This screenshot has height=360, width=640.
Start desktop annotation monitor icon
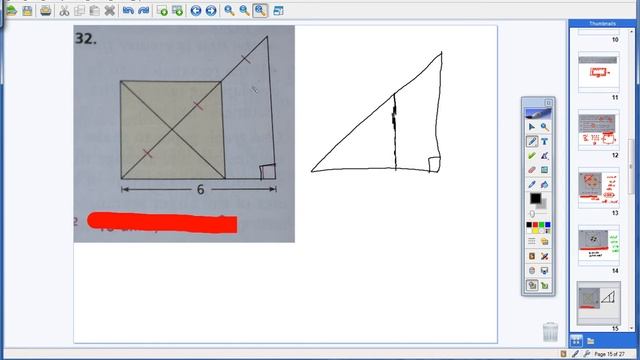(544, 271)
